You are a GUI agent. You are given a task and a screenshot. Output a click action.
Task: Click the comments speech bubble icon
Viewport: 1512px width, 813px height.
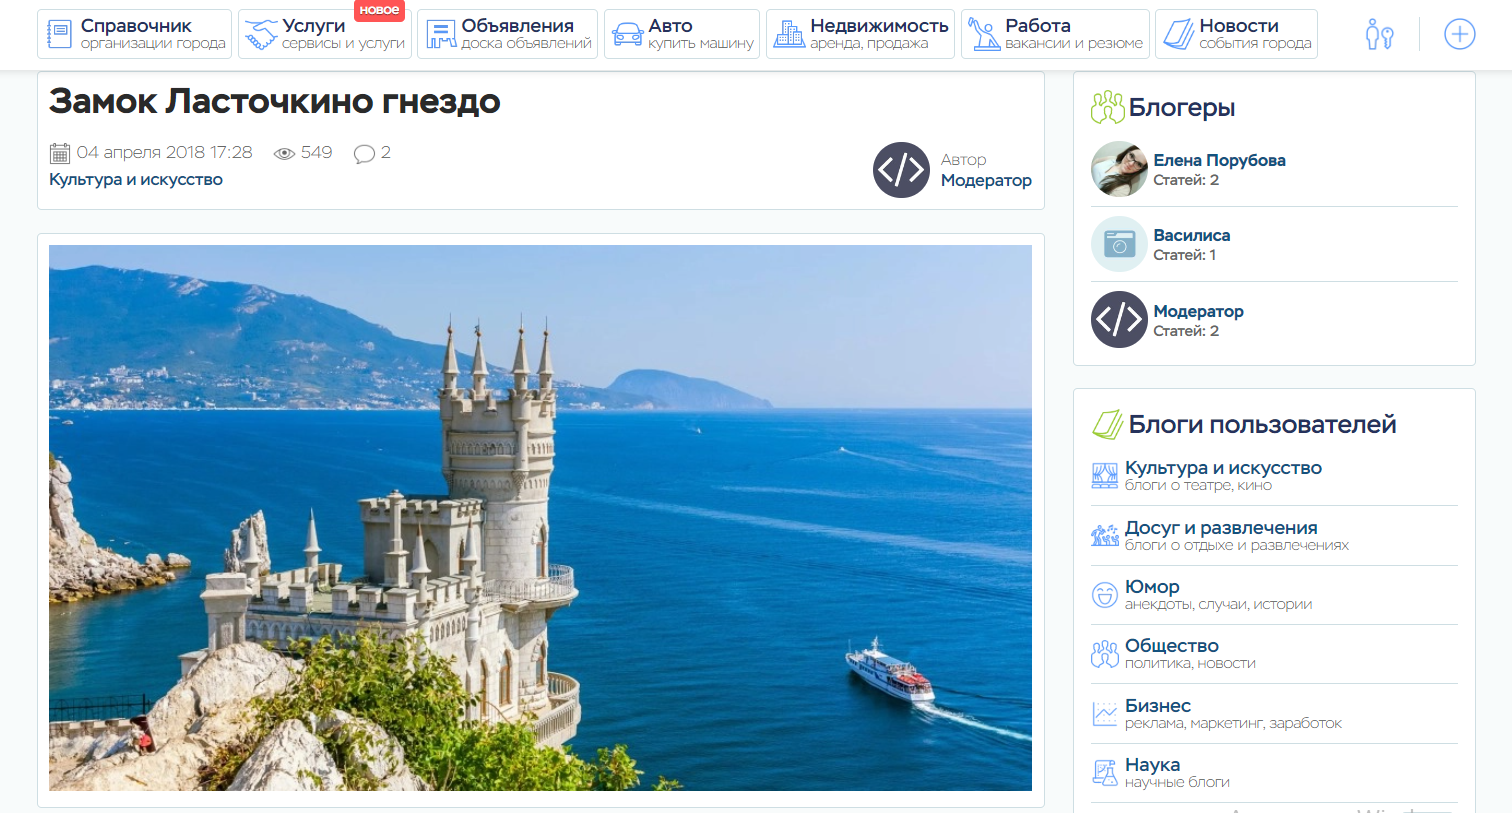tap(364, 153)
